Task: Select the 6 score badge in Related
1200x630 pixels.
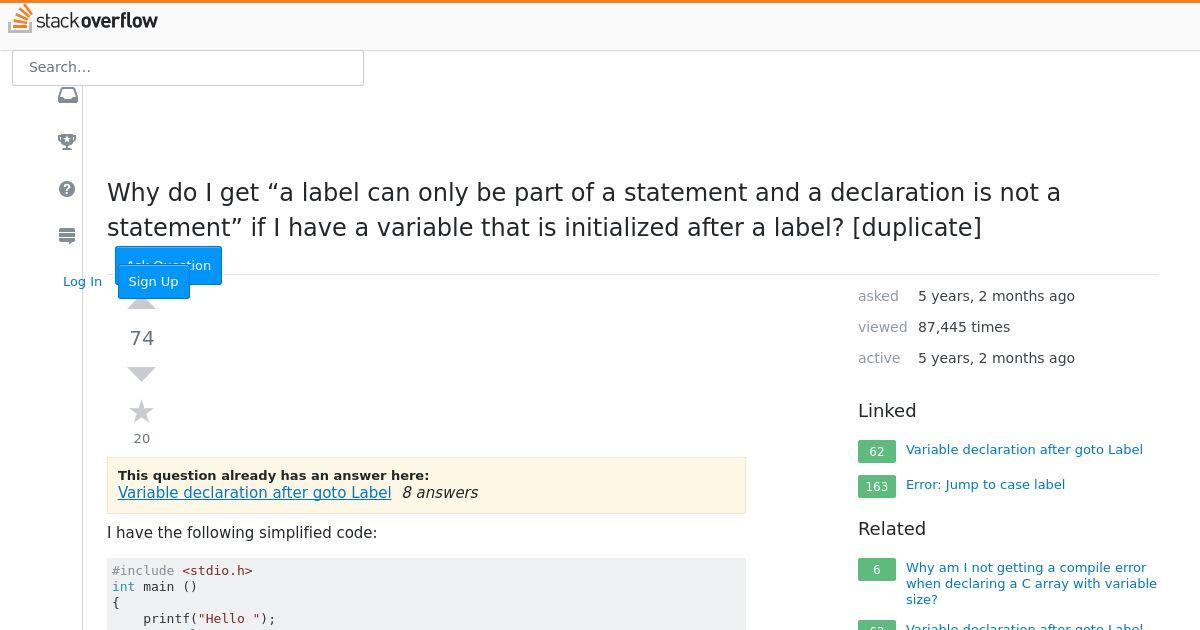Action: point(877,569)
